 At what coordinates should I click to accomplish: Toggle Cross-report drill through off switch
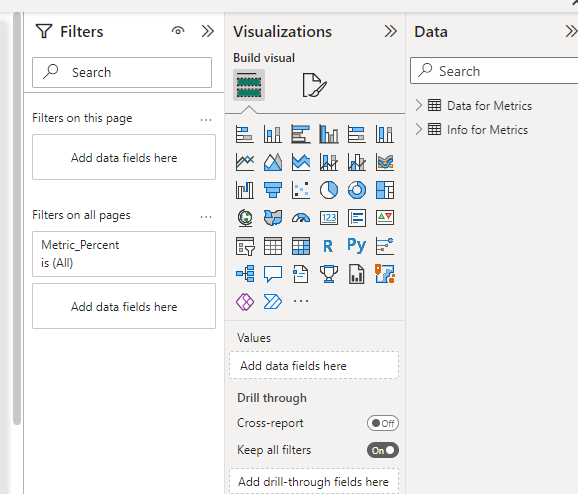(383, 423)
